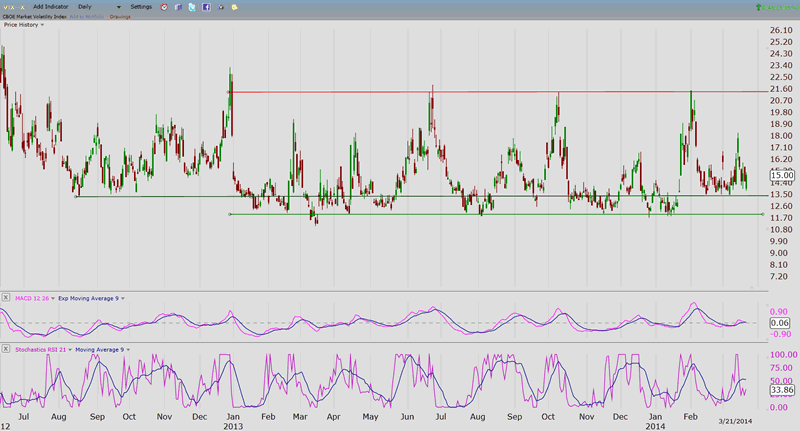The height and width of the screenshot is (431, 800).
Task: Close the MACD indicator panel
Action: [x=6, y=298]
